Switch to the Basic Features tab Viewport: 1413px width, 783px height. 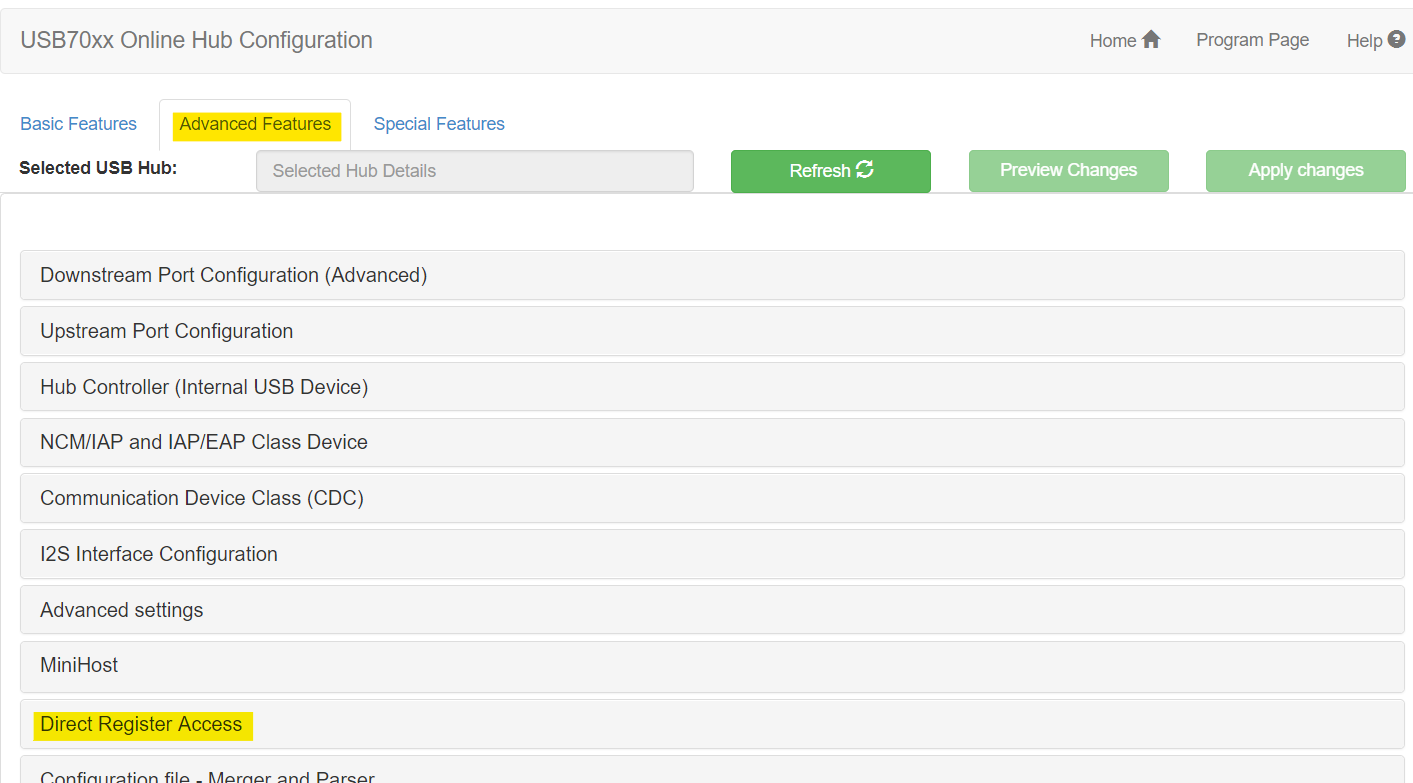pyautogui.click(x=78, y=123)
